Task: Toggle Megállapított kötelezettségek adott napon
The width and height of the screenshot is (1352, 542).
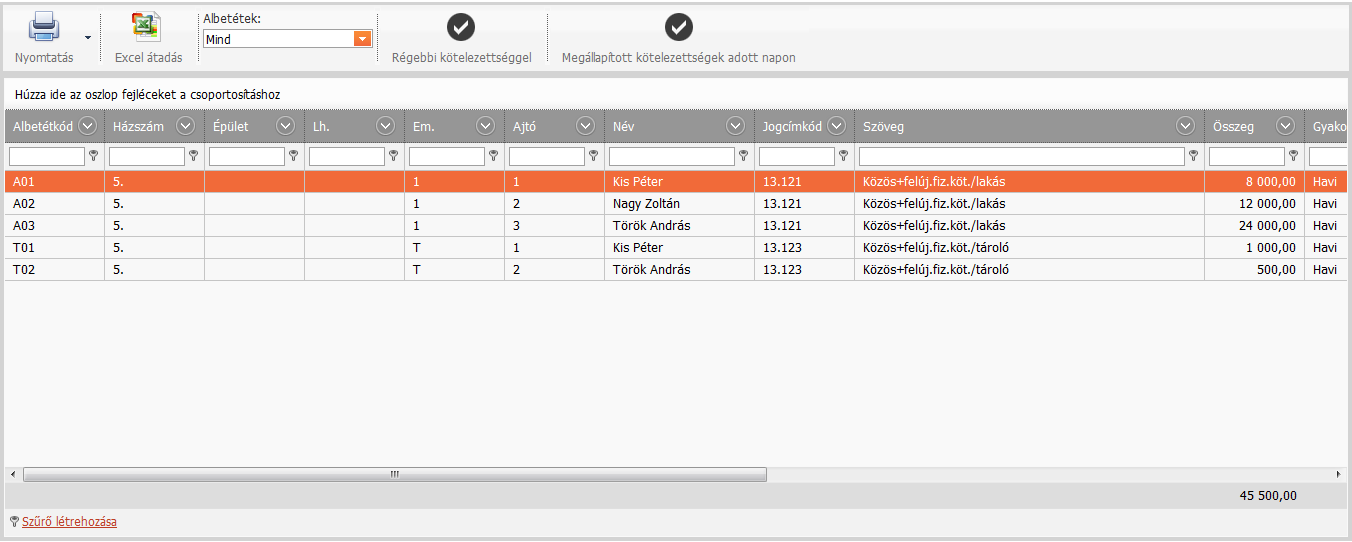Action: pyautogui.click(x=679, y=27)
